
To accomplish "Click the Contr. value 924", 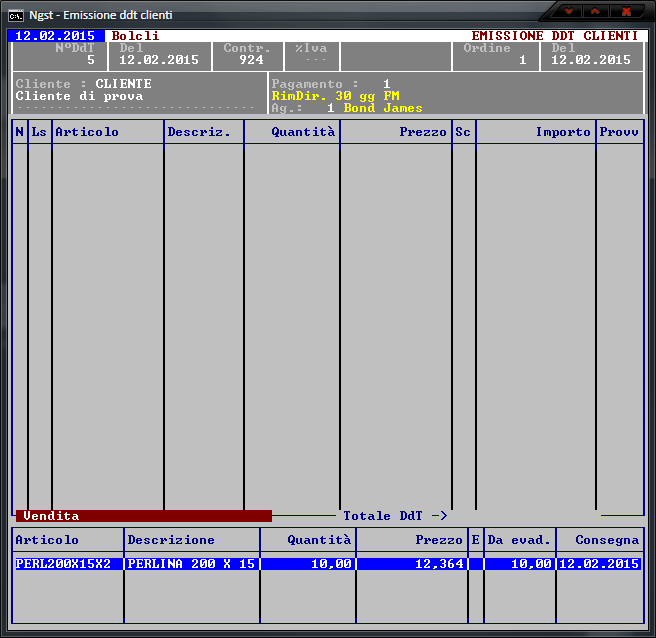I will 251,60.
